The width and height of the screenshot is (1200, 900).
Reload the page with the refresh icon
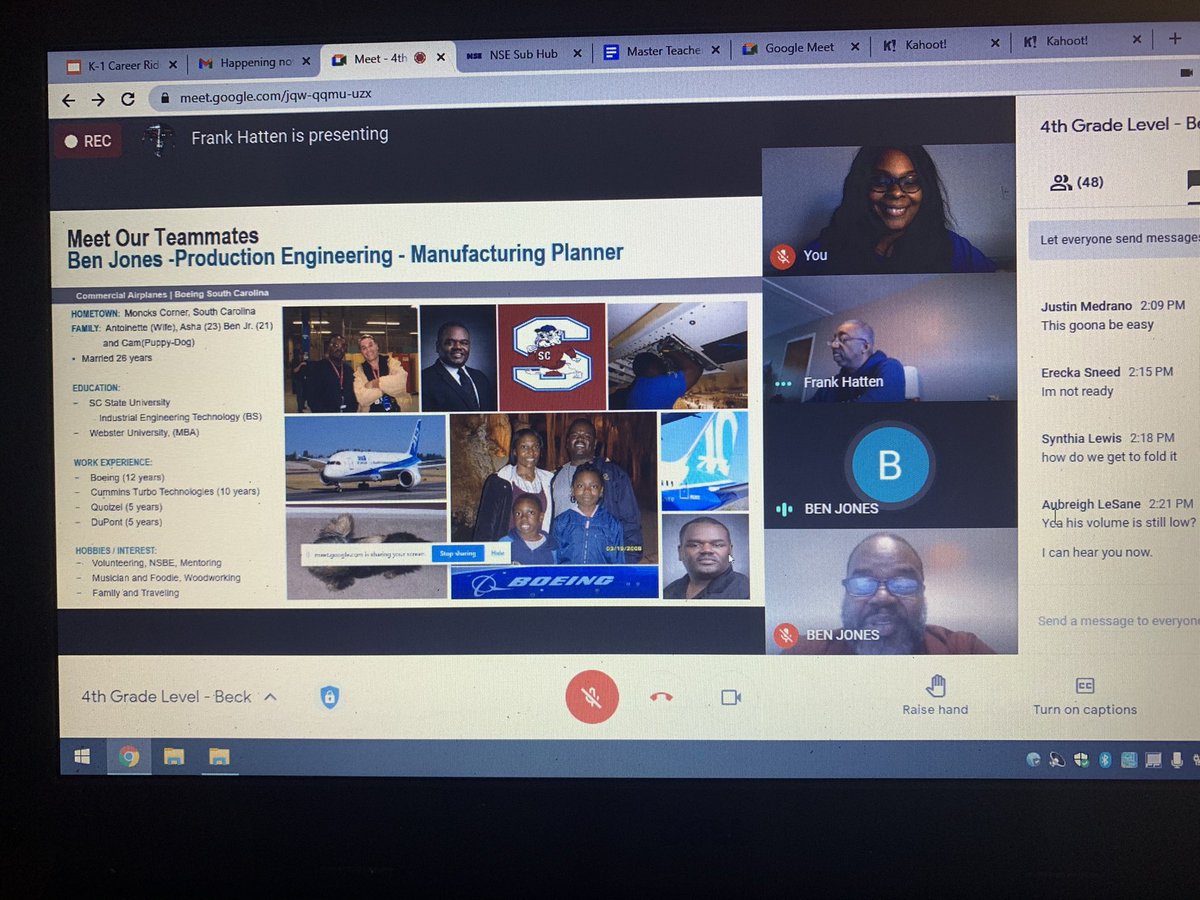pyautogui.click(x=128, y=99)
